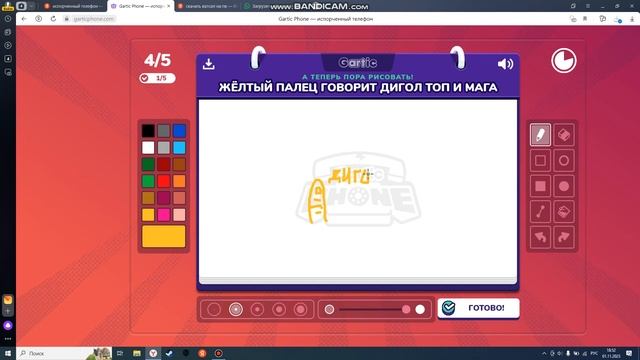Select the eraser tool
The height and width of the screenshot is (360, 640).
click(564, 135)
